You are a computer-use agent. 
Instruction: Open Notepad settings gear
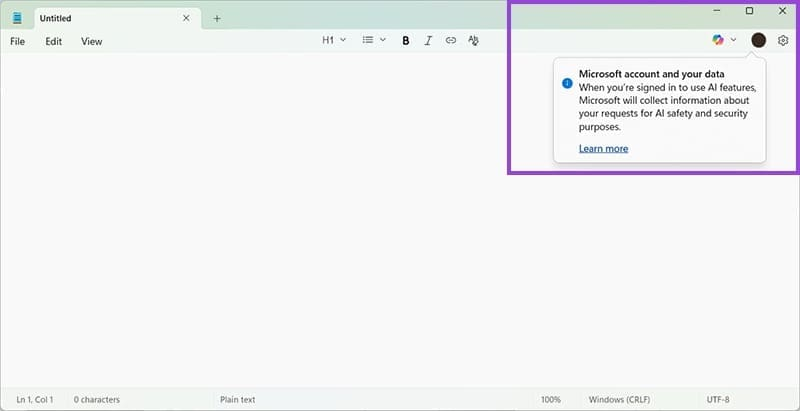[783, 40]
